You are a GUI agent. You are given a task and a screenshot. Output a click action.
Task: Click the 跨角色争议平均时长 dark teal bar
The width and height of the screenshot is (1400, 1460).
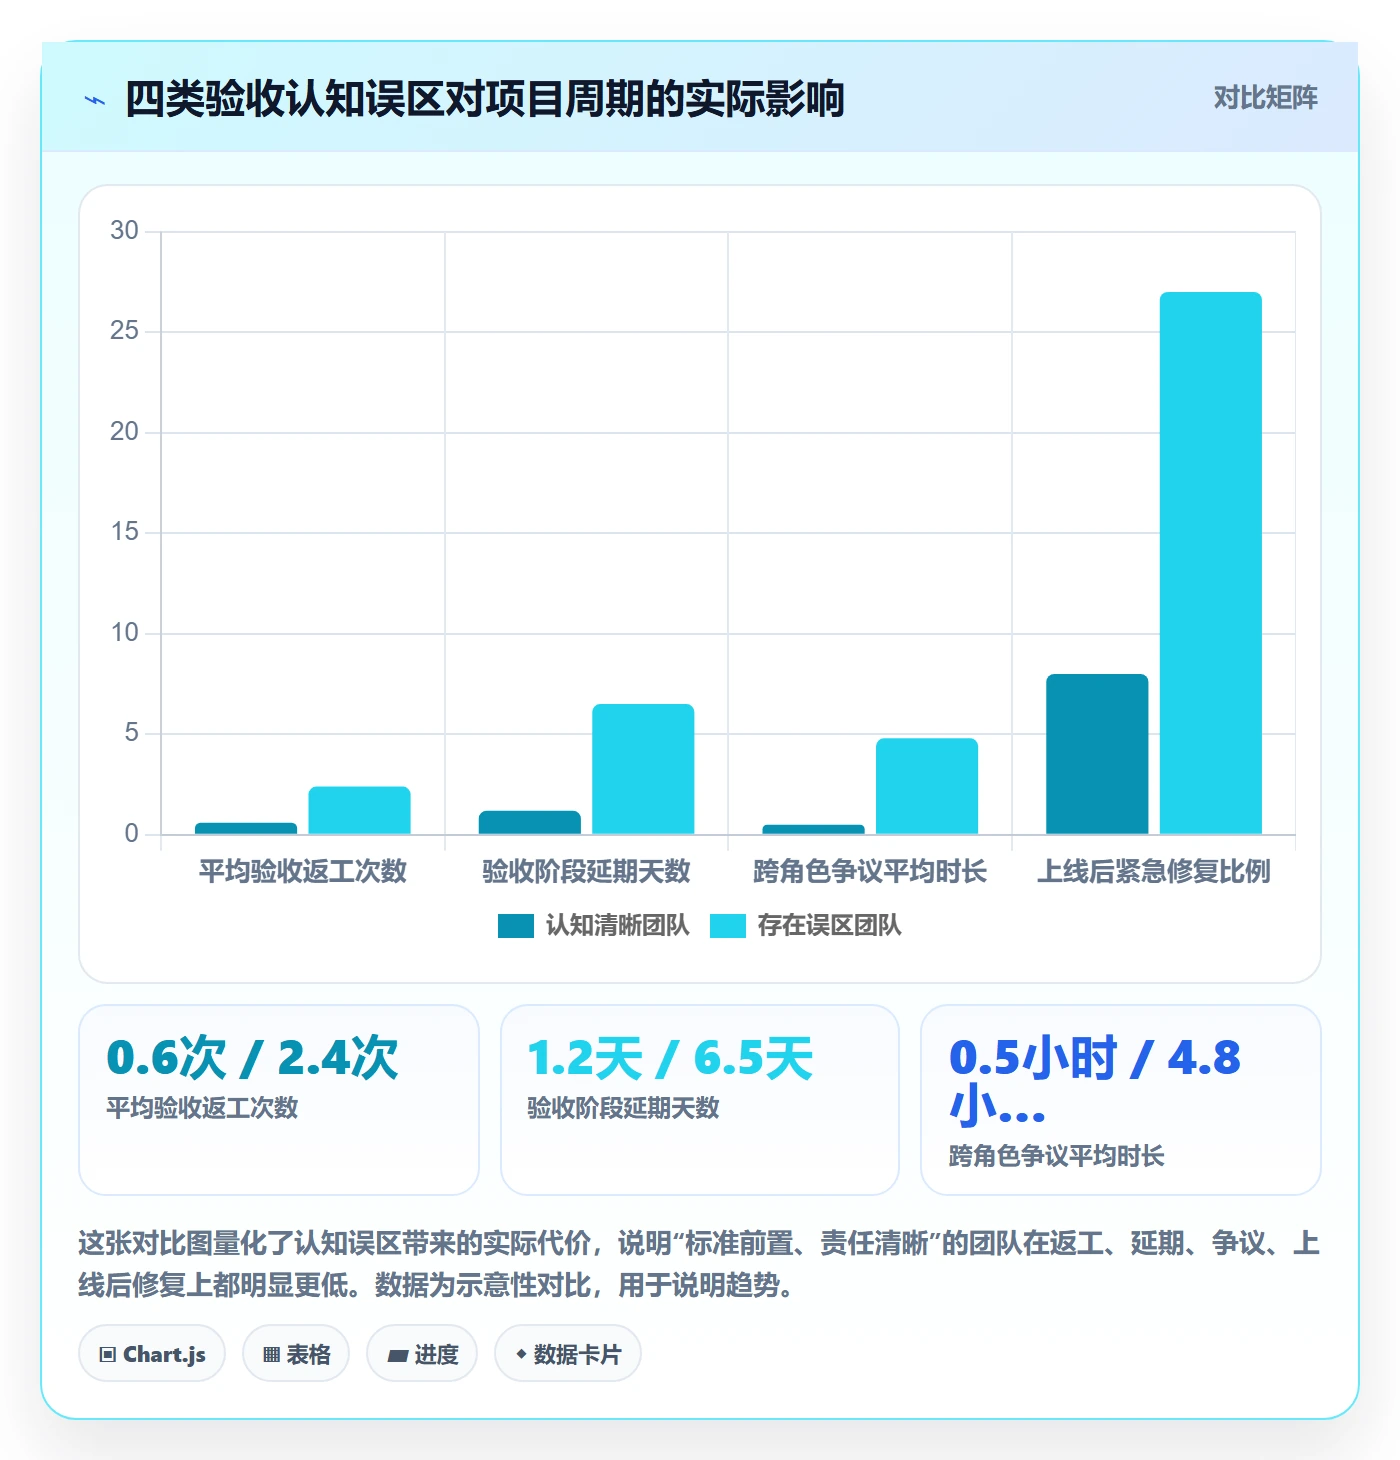click(x=813, y=829)
